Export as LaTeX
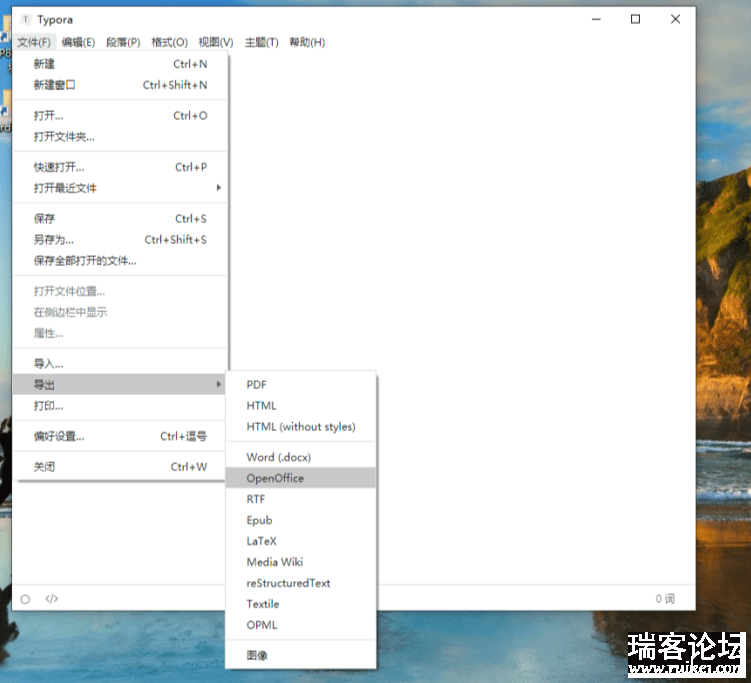The width and height of the screenshot is (751, 683). 301,541
